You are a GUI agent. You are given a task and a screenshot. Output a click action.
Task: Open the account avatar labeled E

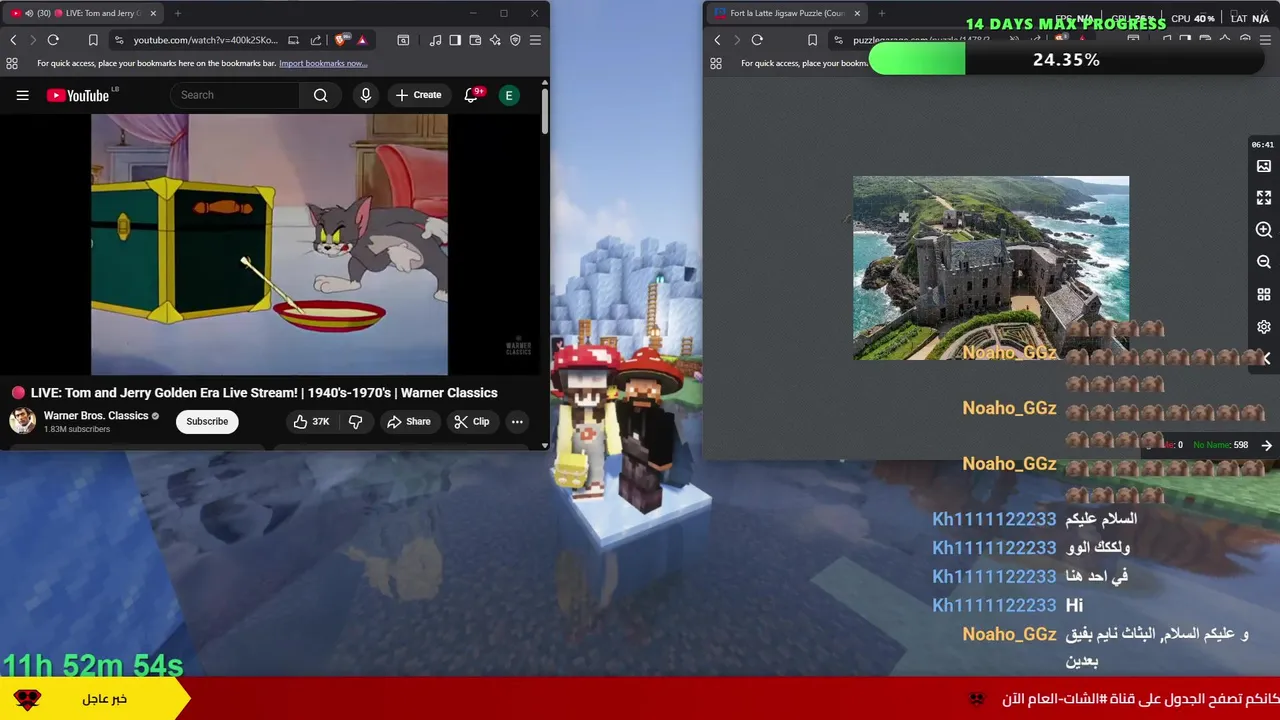click(509, 95)
